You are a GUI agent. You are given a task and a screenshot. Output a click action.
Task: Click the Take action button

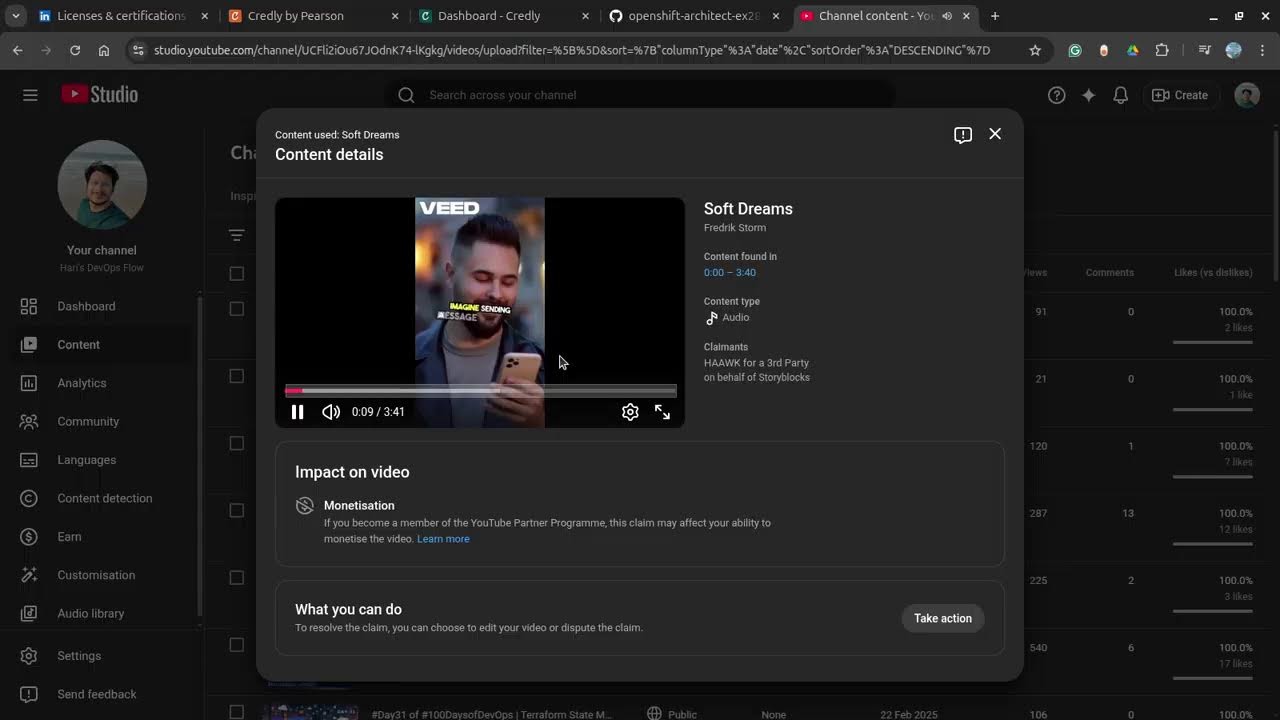coord(943,618)
